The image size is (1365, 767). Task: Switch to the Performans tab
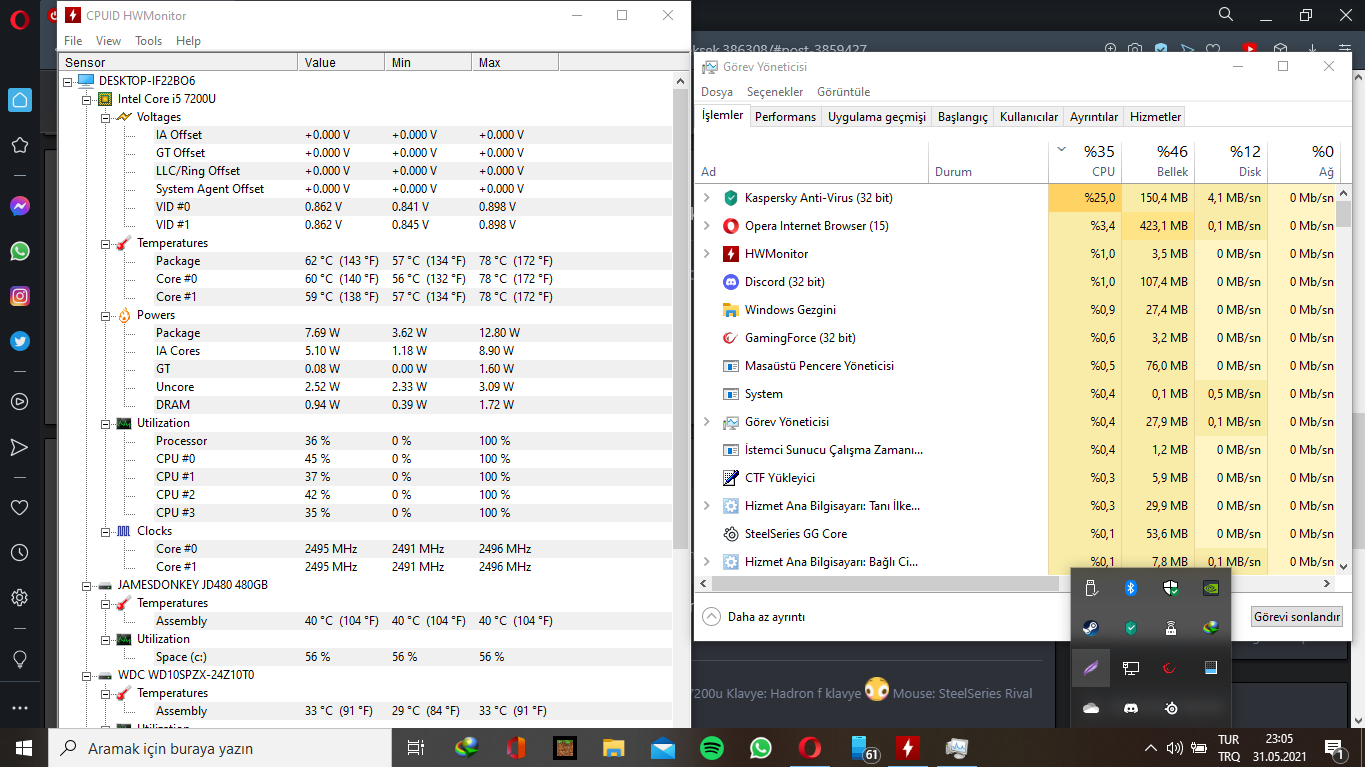click(785, 117)
